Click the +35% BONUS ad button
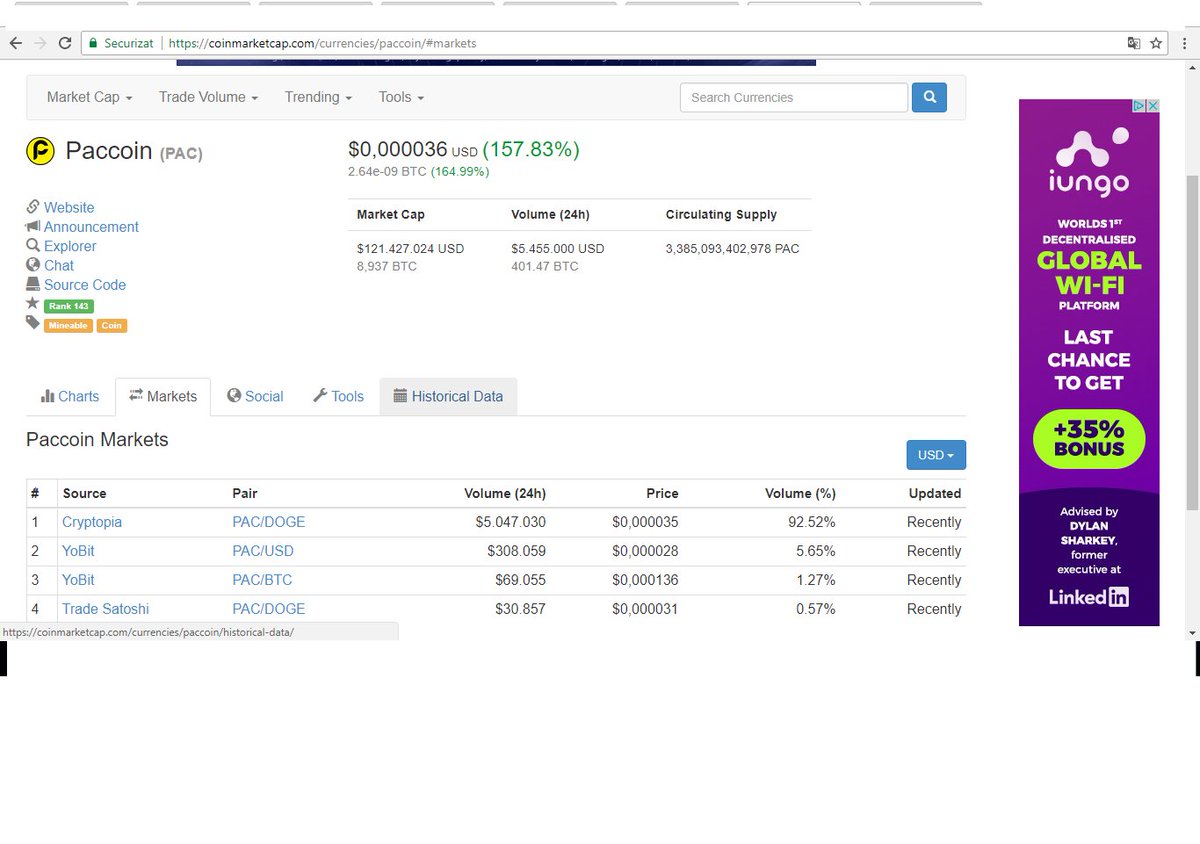Viewport: 1200px width, 844px height. click(1089, 439)
